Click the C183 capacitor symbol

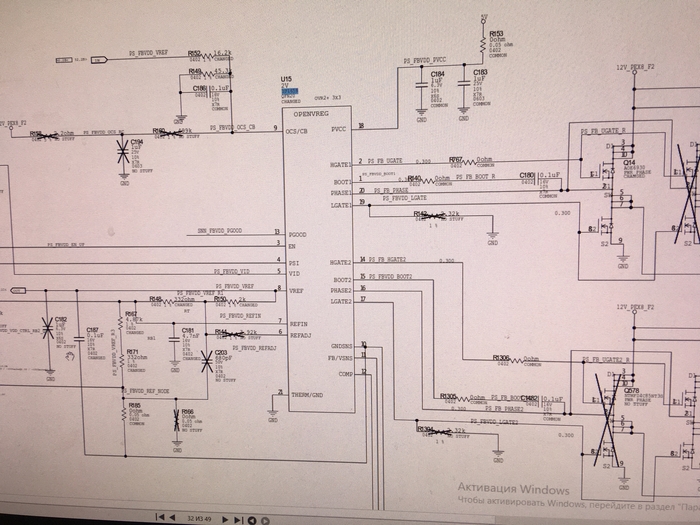(464, 83)
